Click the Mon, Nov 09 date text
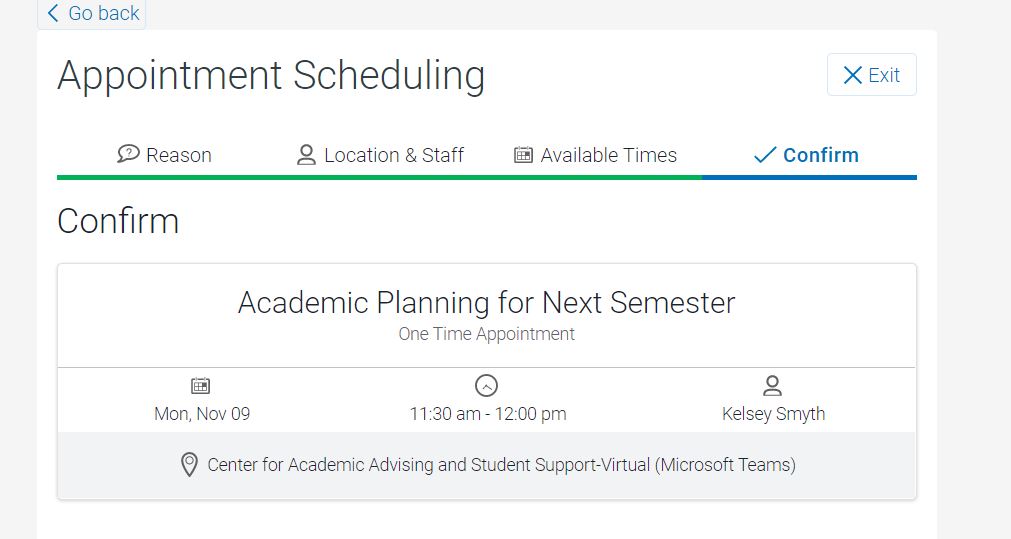1011x539 pixels. pyautogui.click(x=202, y=414)
